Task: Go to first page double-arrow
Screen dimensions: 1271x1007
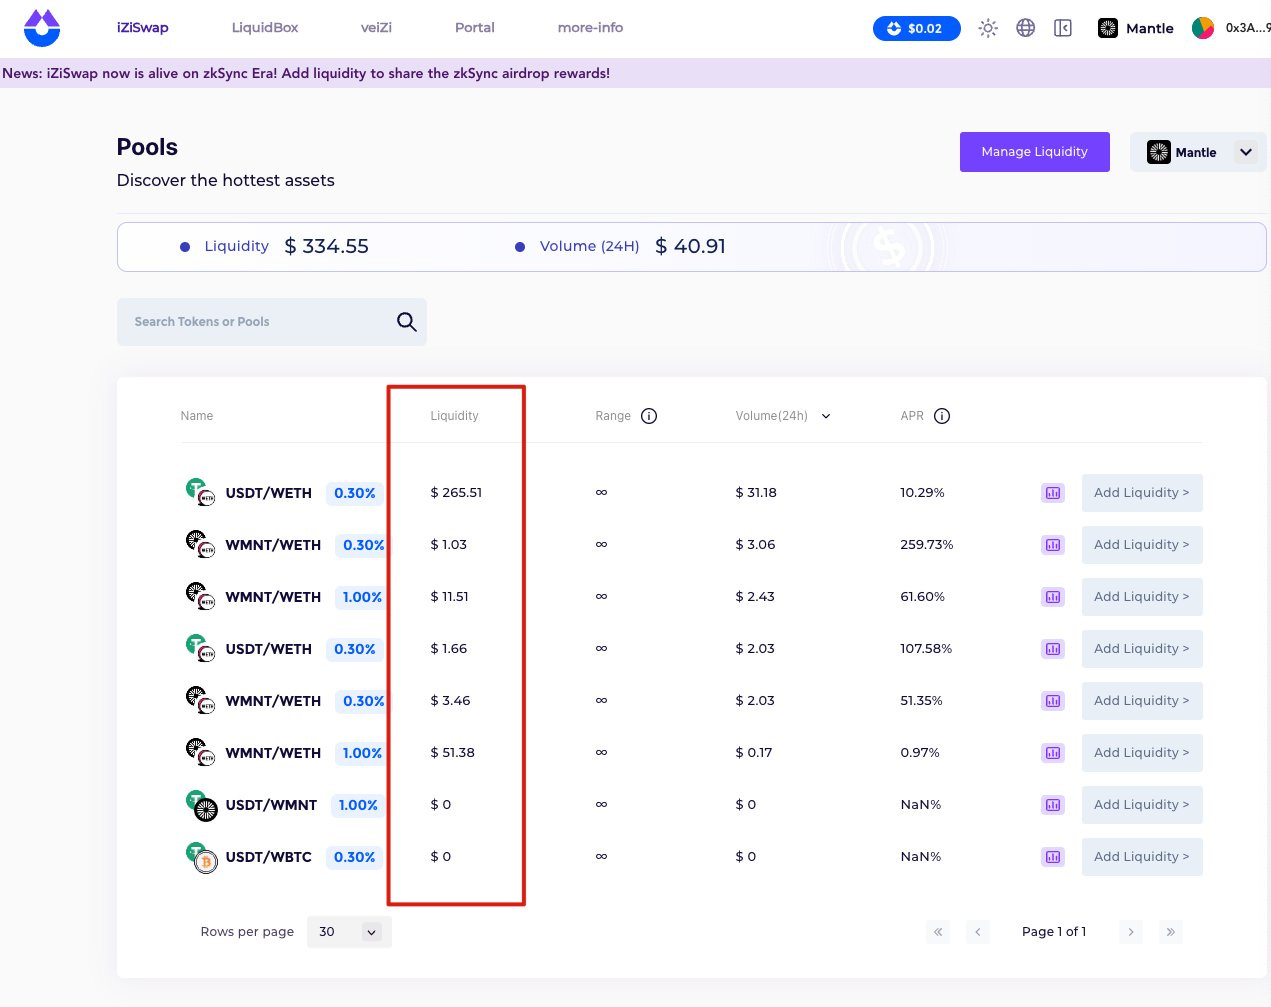Action: click(938, 932)
